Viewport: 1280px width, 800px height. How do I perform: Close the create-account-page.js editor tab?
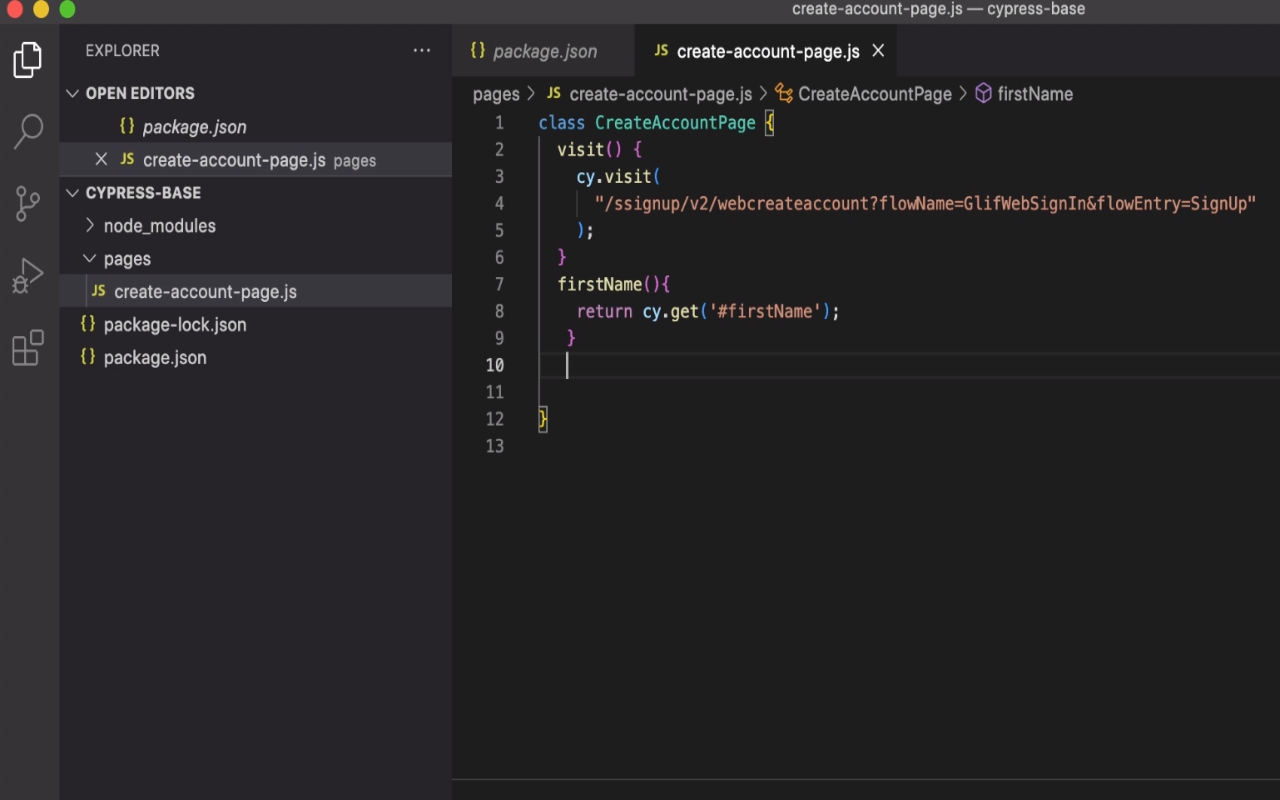coord(877,50)
